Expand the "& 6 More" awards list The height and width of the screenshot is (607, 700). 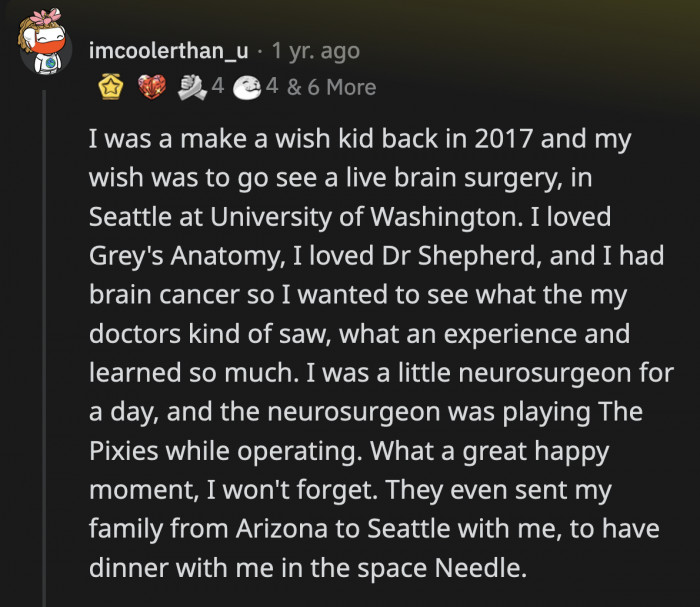[331, 88]
